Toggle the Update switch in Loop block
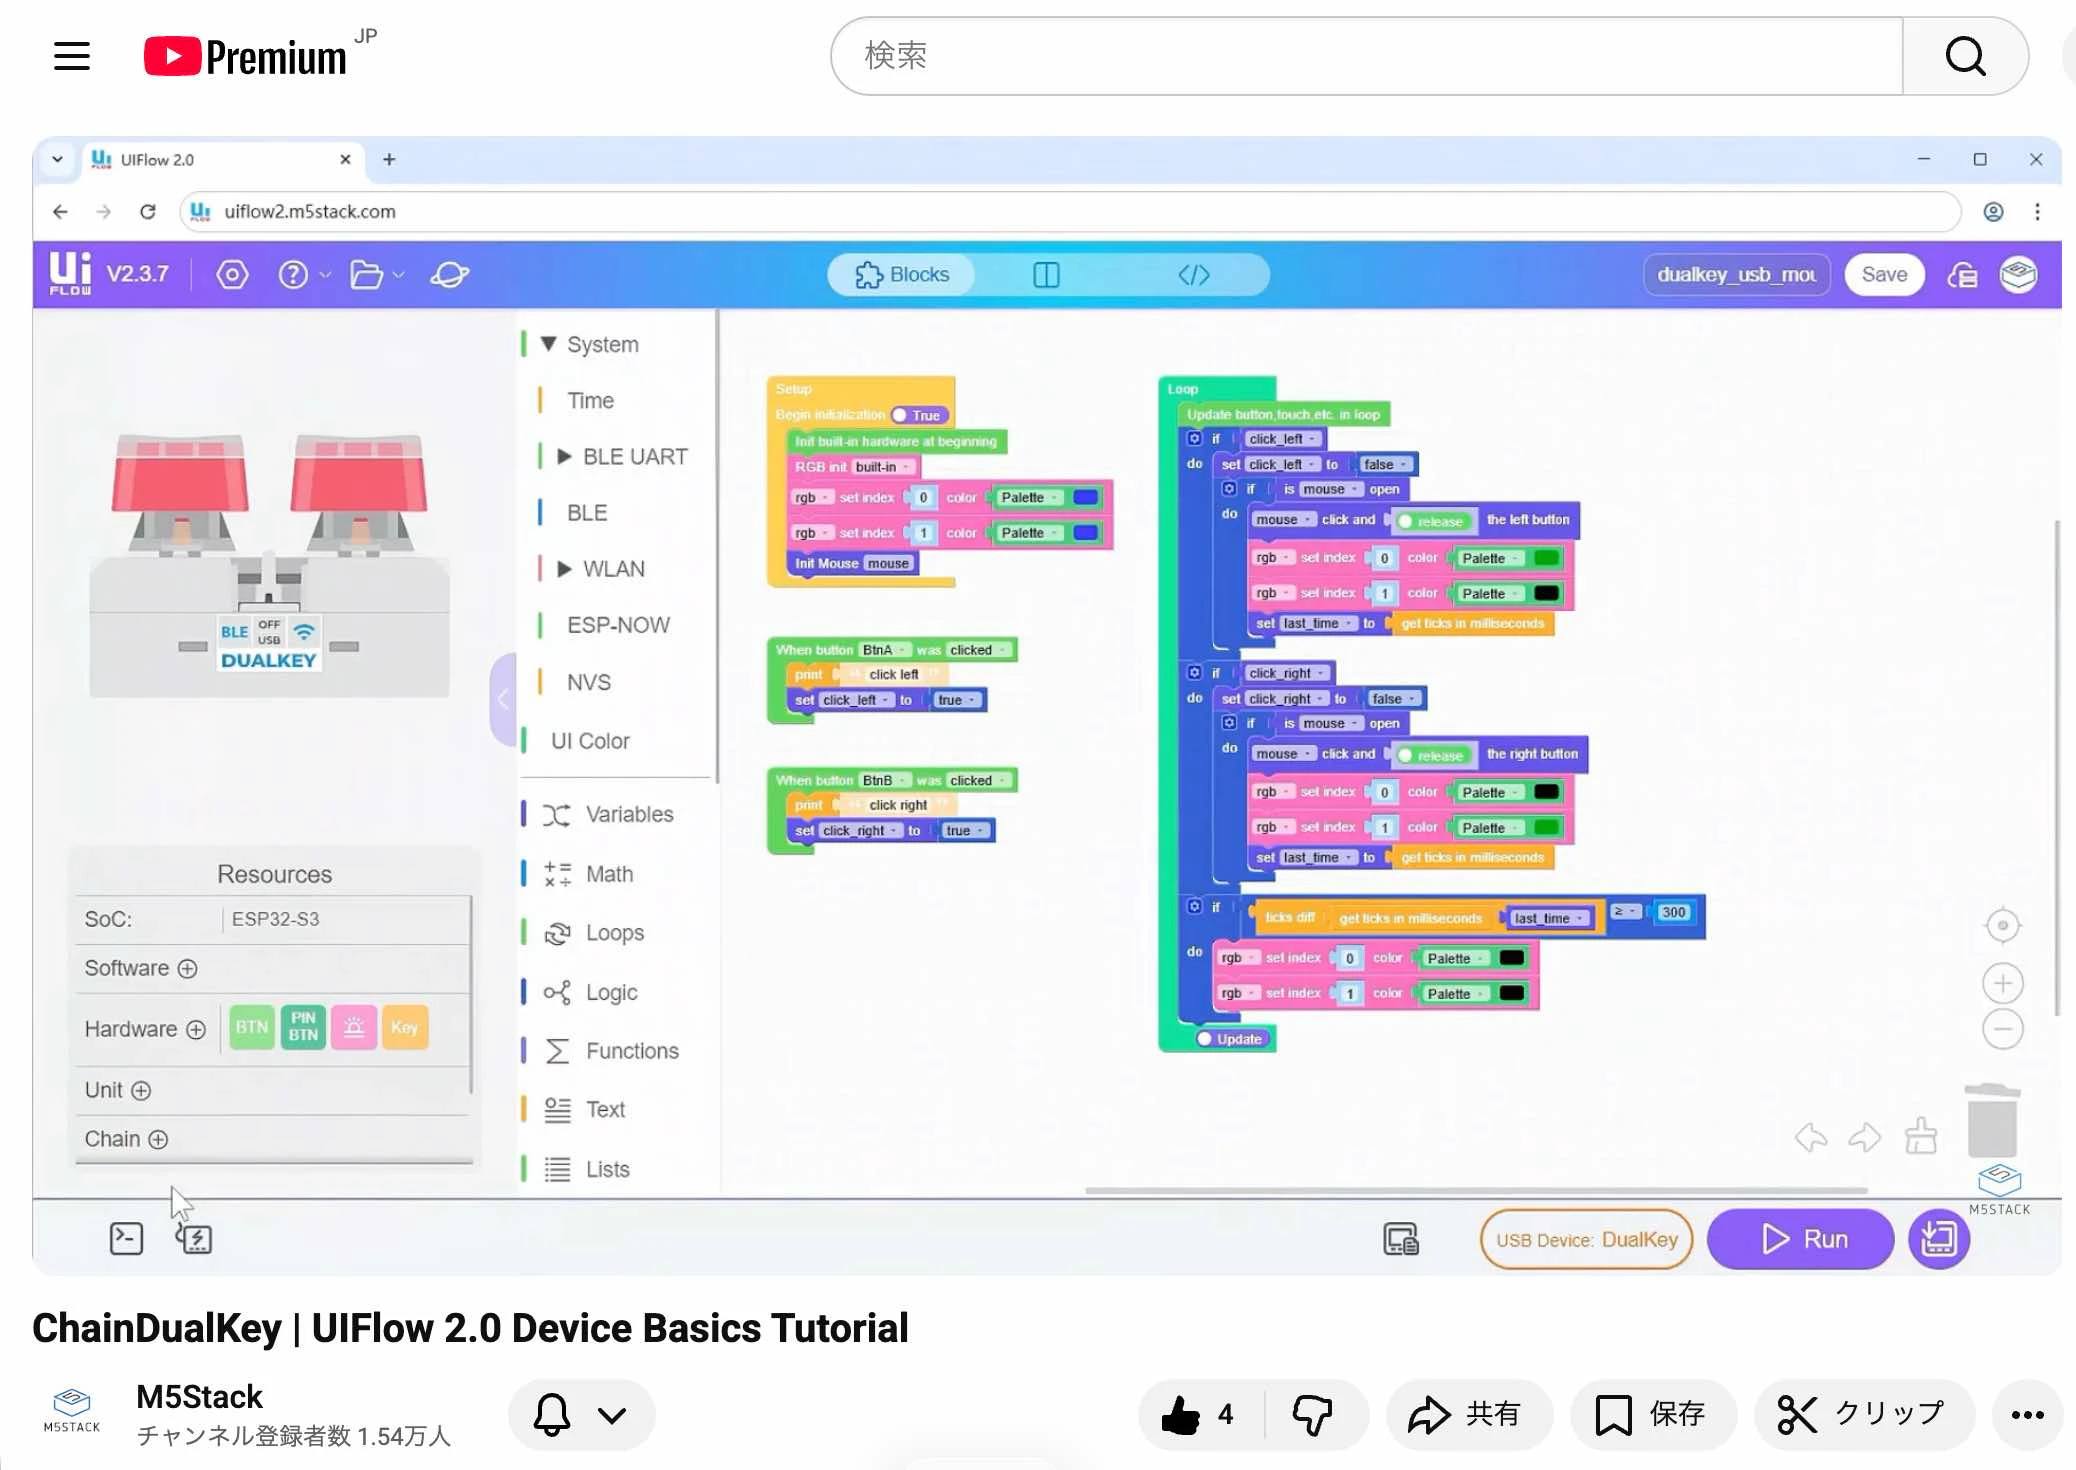 [1231, 1039]
